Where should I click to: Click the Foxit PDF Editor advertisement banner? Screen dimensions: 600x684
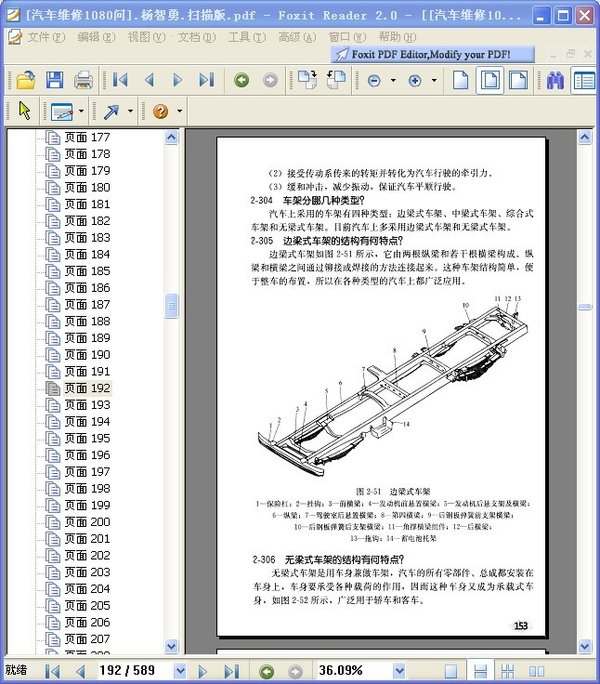pos(432,54)
